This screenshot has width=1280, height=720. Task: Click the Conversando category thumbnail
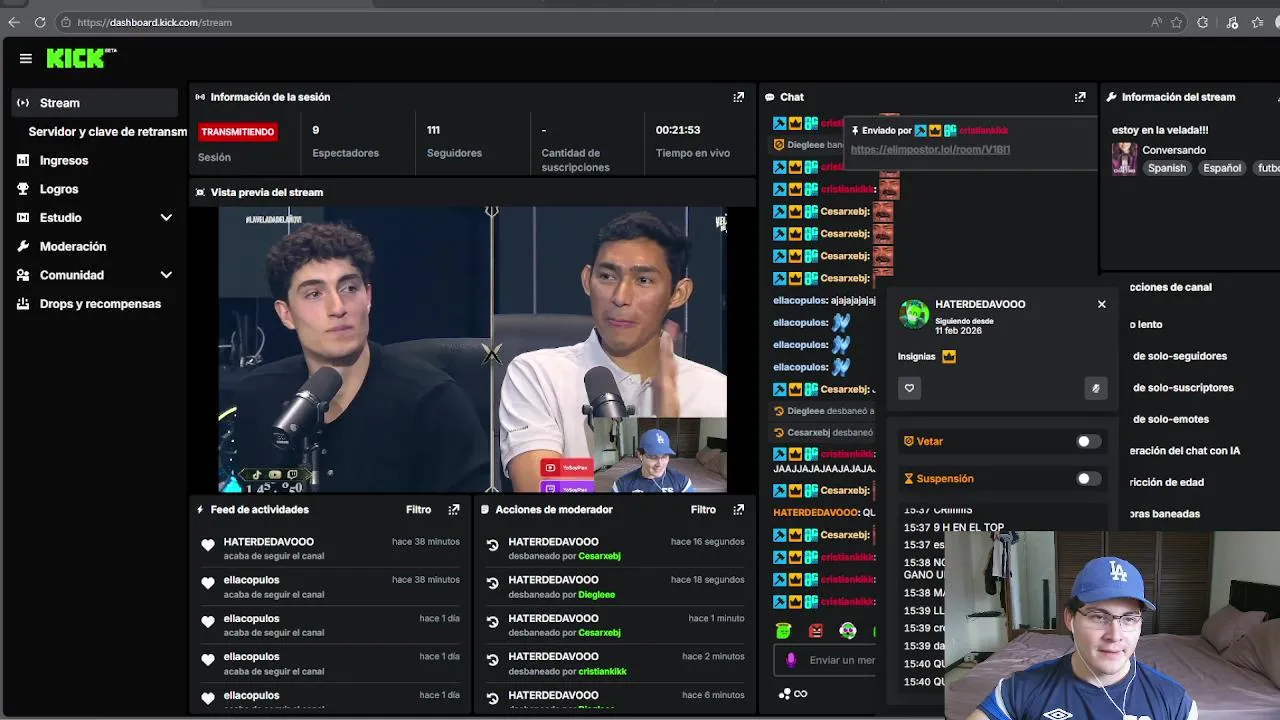[x=1125, y=159]
